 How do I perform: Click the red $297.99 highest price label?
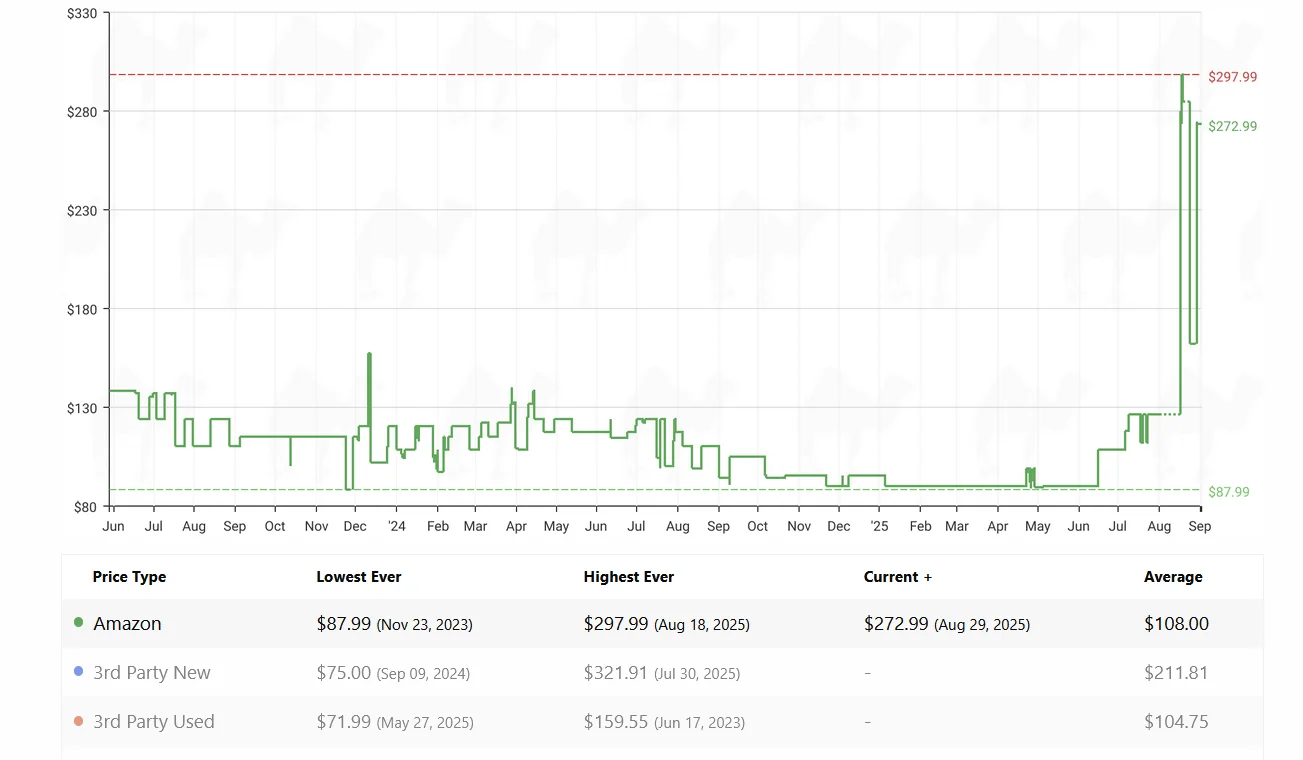1233,76
